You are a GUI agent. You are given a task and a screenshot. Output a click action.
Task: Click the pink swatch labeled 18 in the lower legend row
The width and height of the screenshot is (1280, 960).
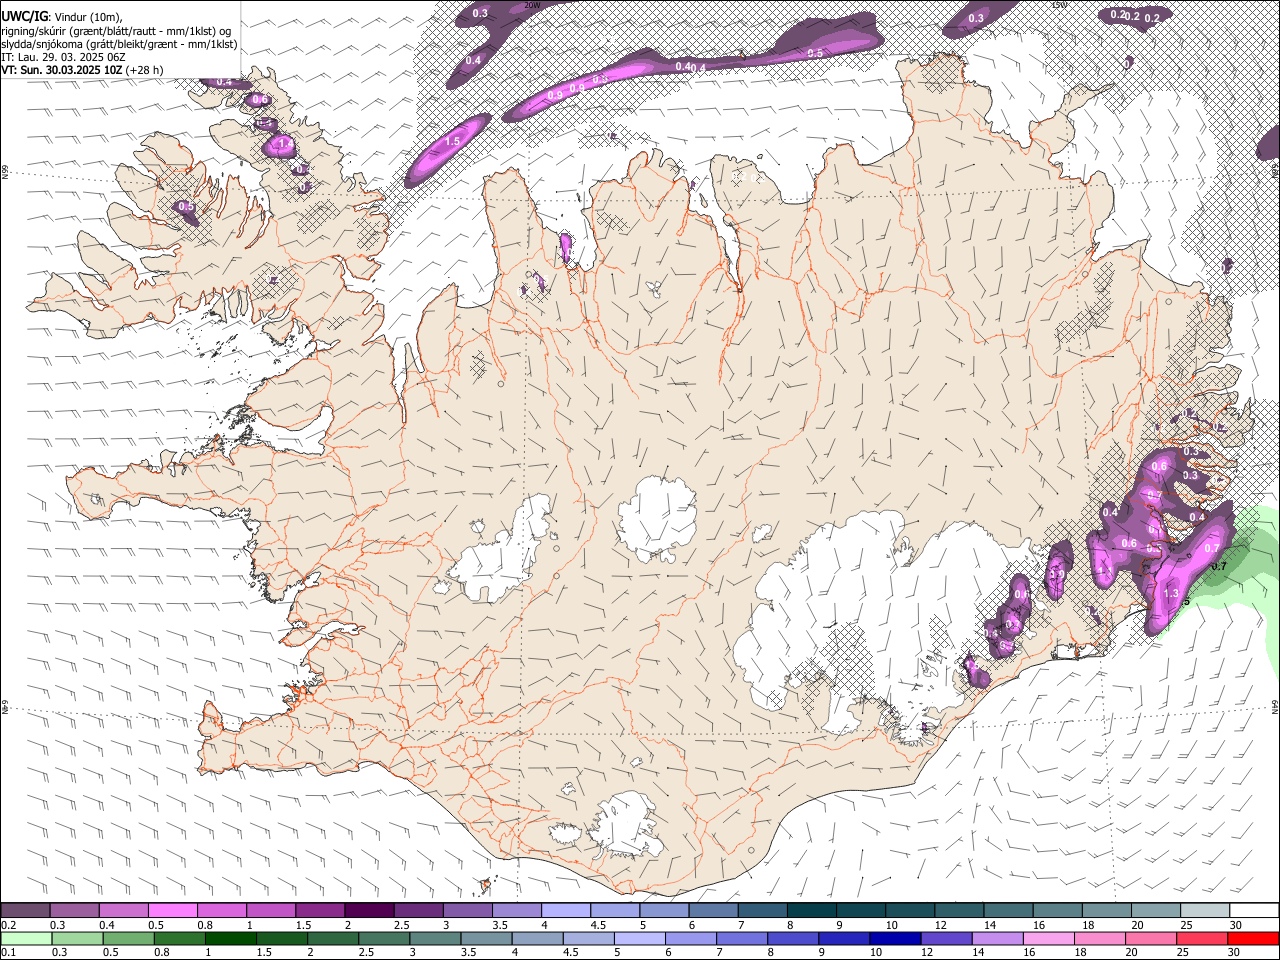pos(1100,938)
